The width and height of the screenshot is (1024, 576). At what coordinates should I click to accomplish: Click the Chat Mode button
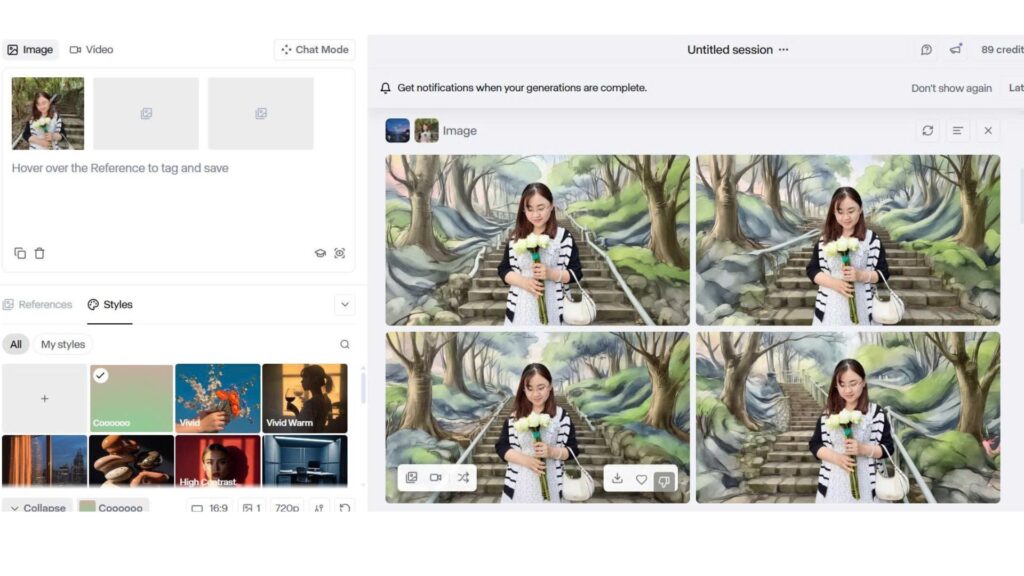314,50
